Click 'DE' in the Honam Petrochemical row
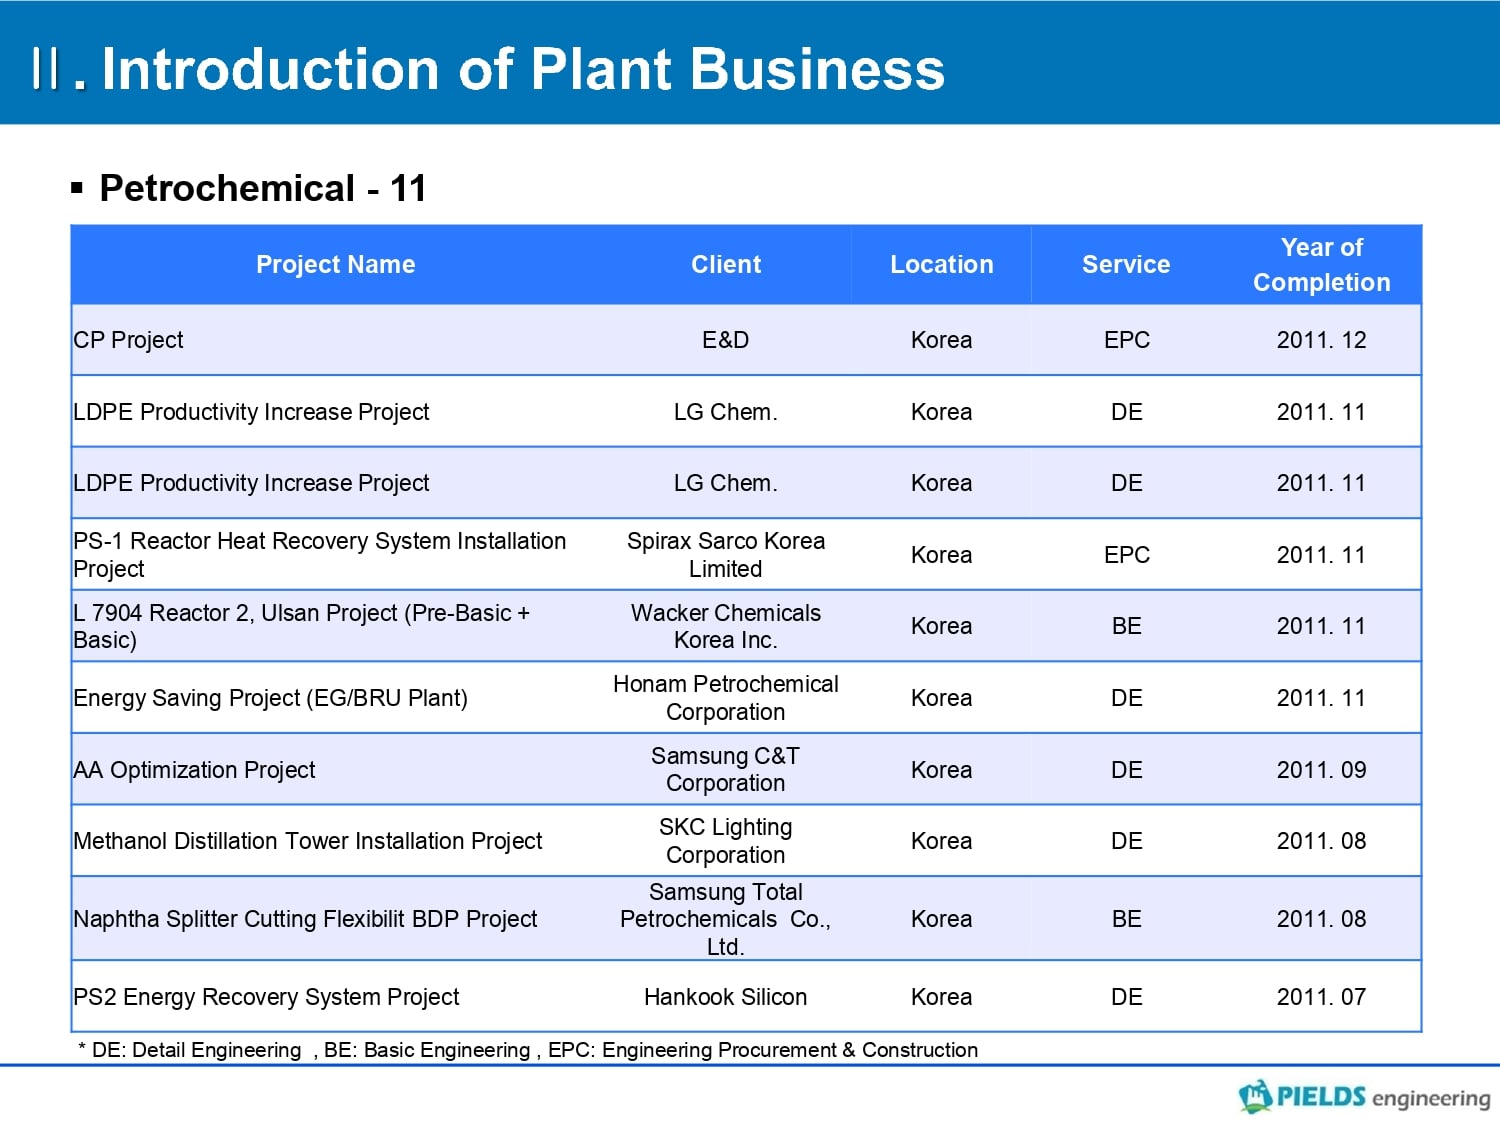 tap(1127, 698)
